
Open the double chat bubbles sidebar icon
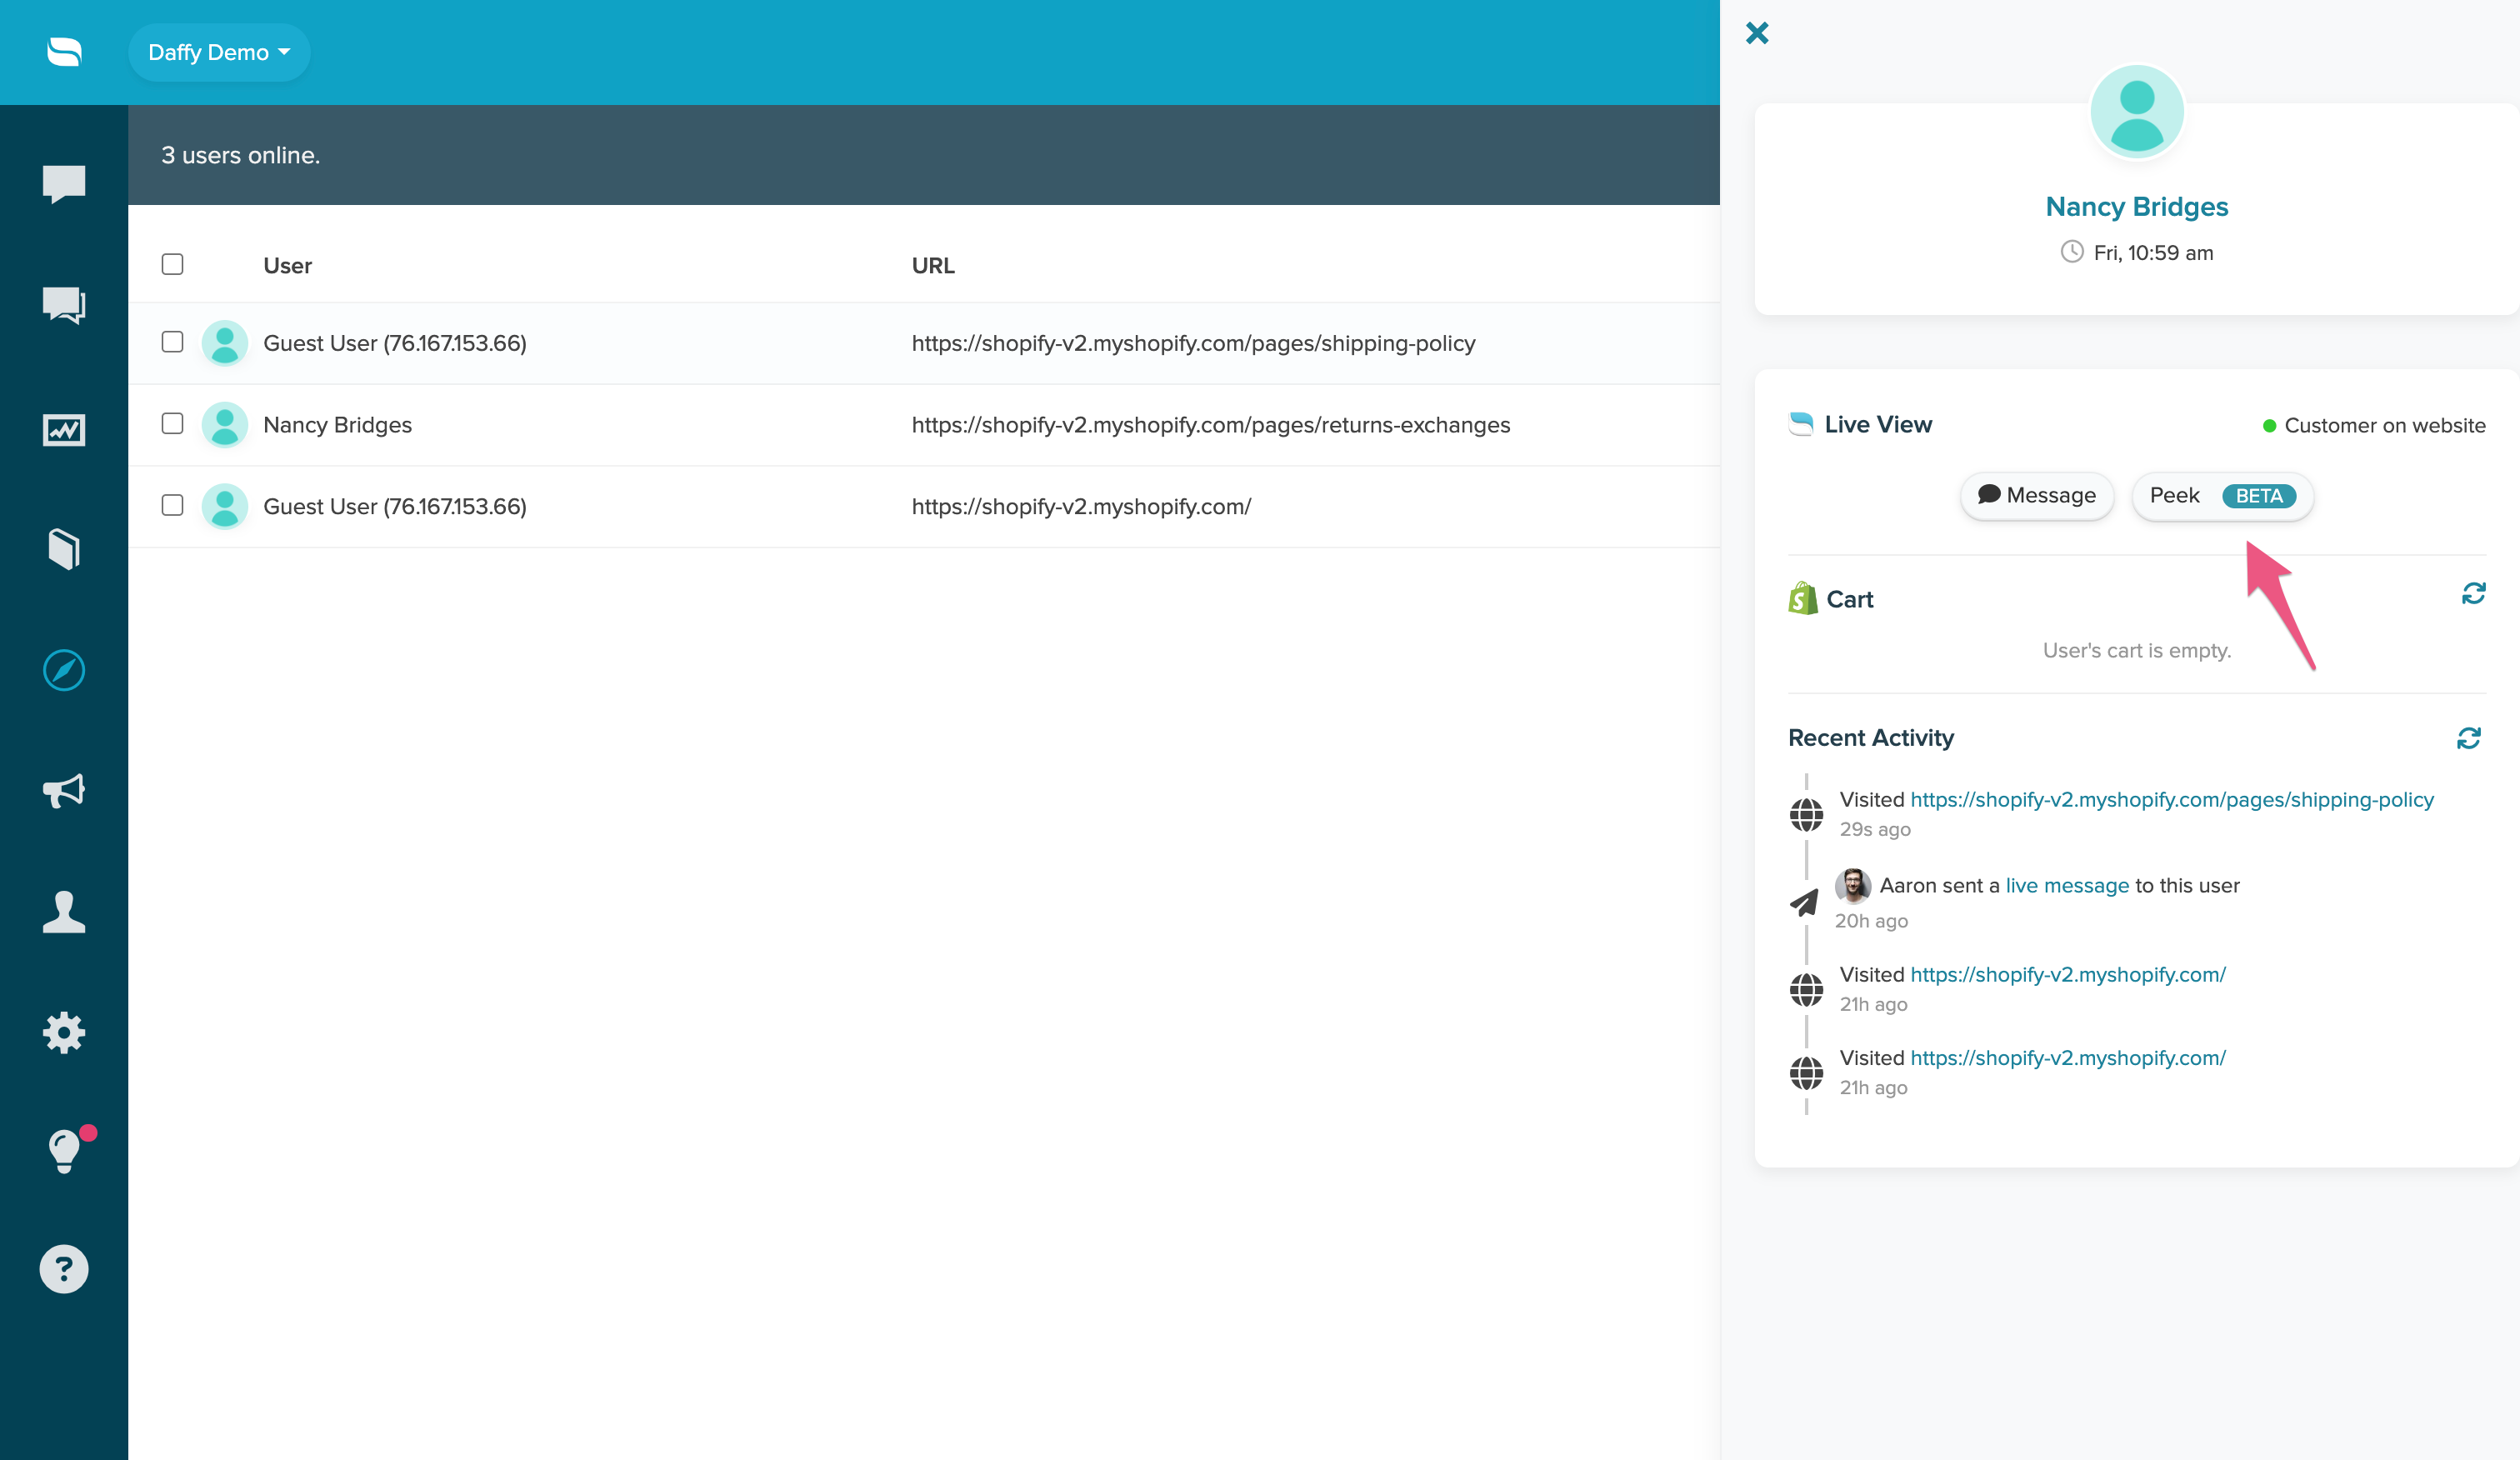point(64,305)
